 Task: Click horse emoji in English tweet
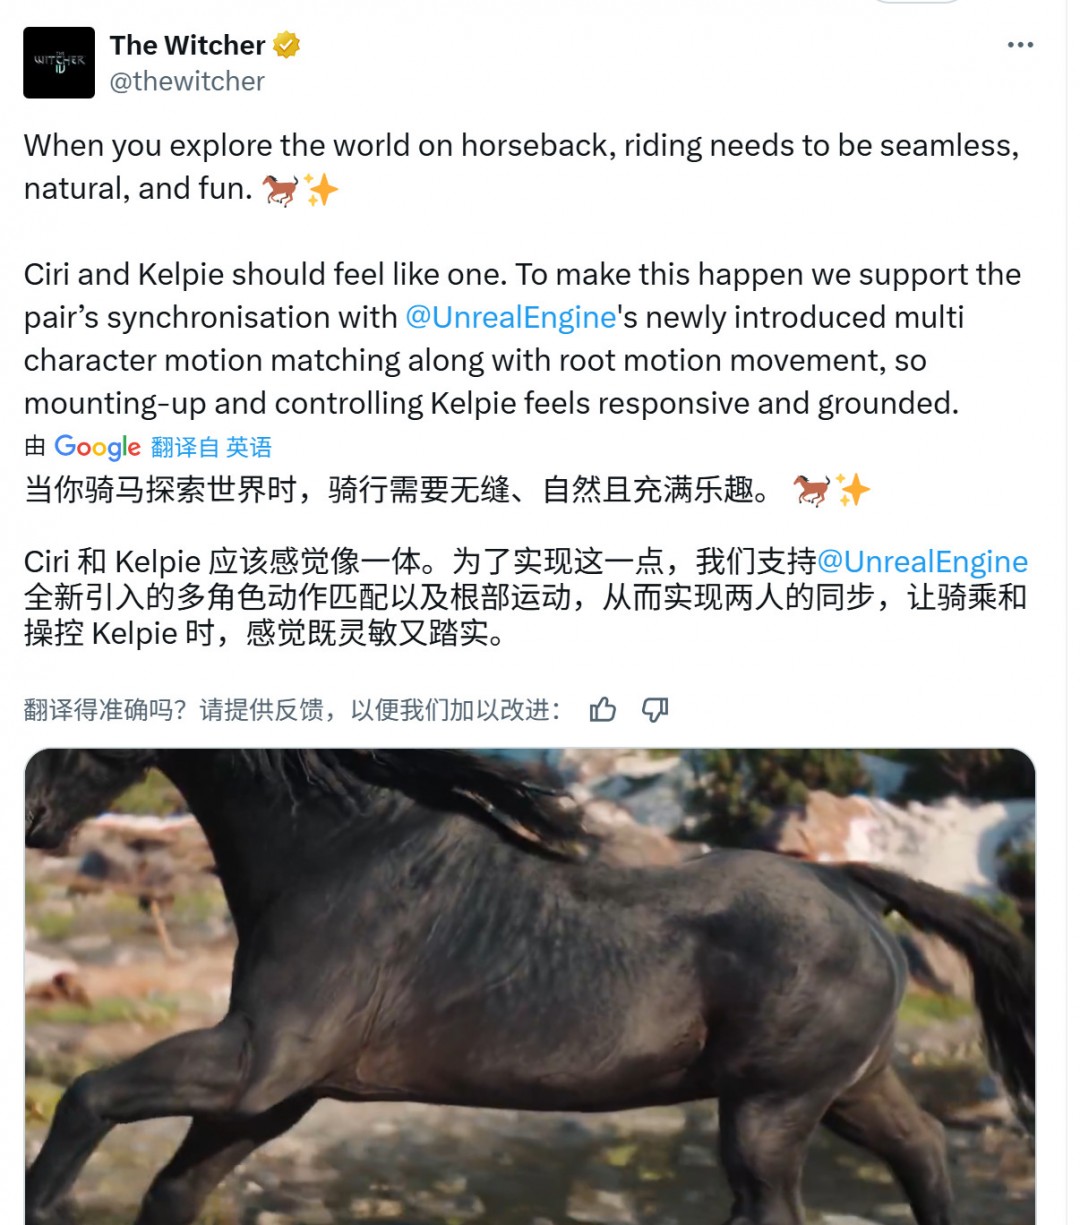(x=280, y=189)
